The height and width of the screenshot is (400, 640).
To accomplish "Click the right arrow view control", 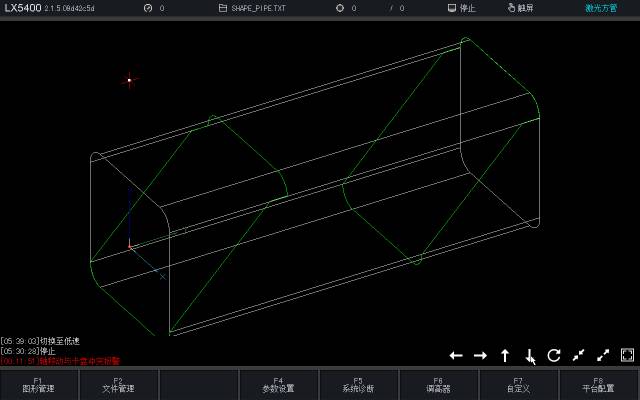I will click(480, 355).
